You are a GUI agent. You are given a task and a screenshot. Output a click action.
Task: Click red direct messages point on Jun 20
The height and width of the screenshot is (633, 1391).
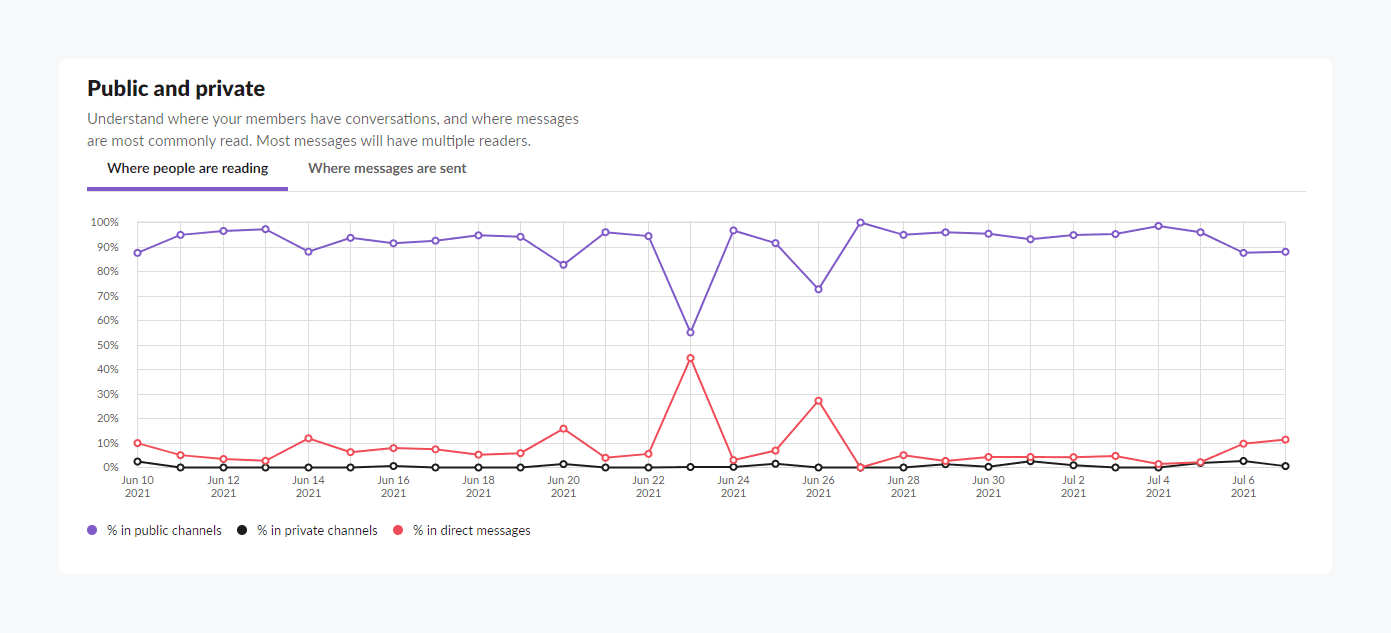point(563,429)
